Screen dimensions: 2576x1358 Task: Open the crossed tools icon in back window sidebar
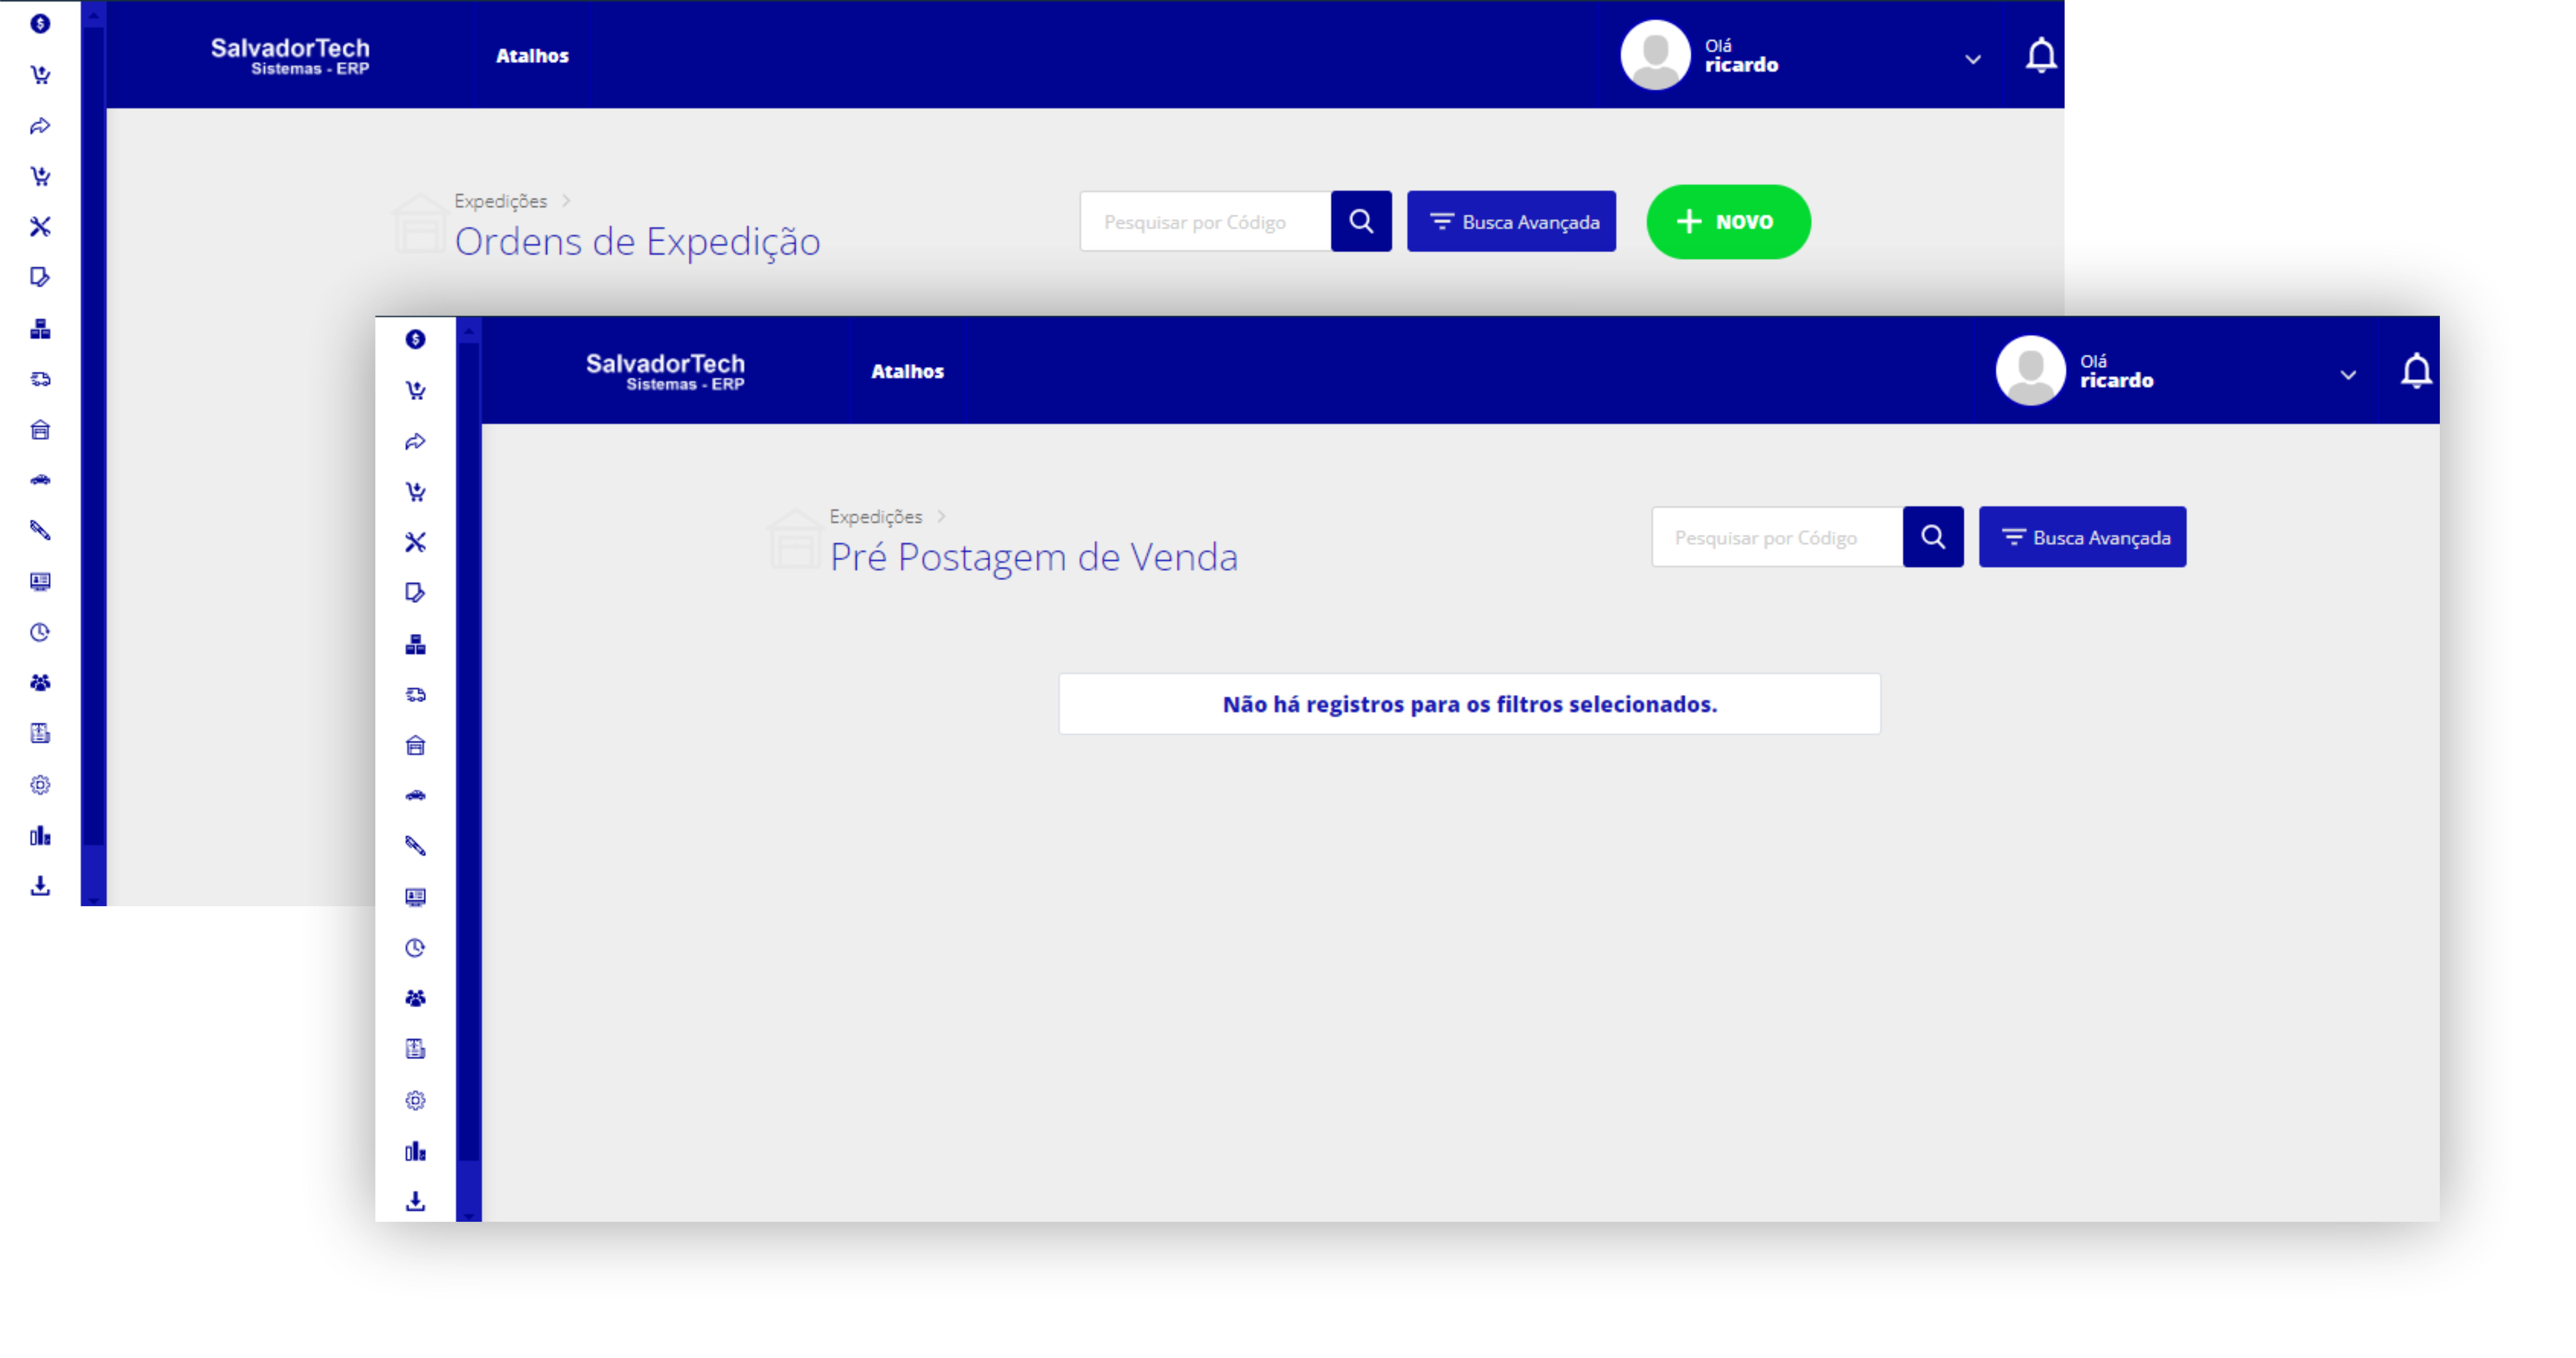coord(40,227)
